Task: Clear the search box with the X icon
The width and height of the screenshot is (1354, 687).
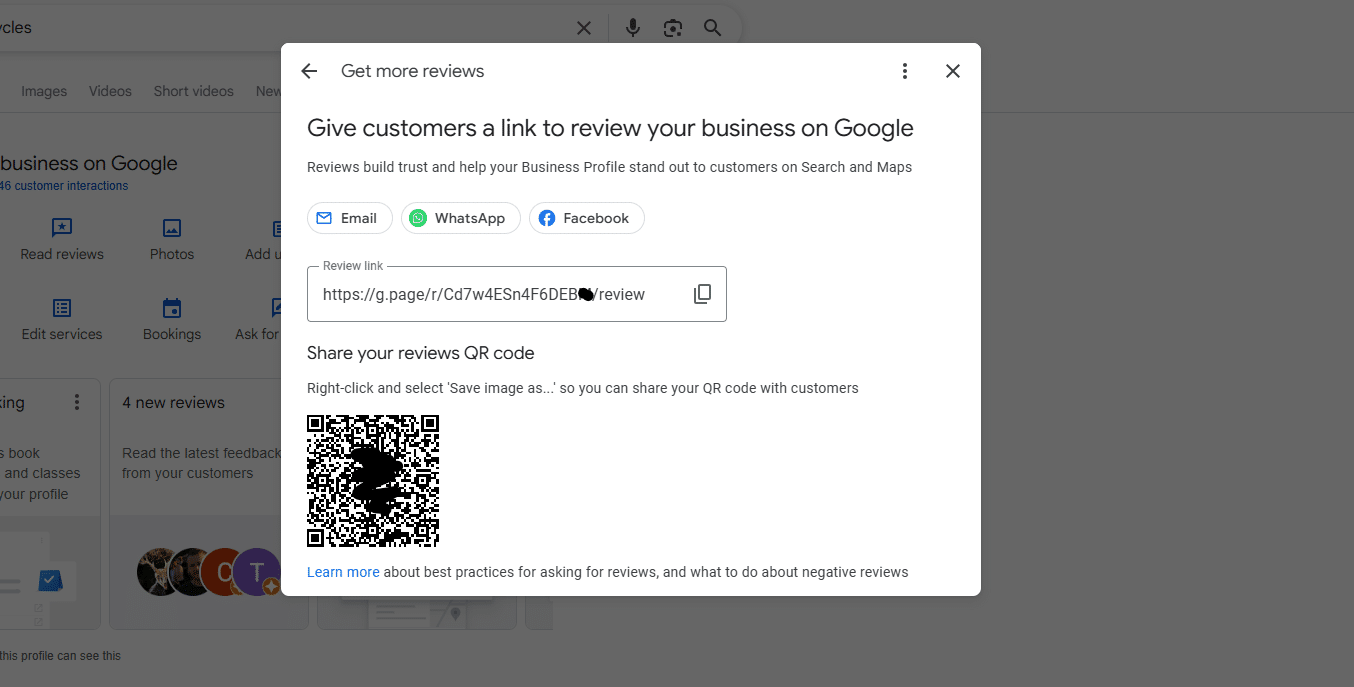Action: click(x=584, y=28)
